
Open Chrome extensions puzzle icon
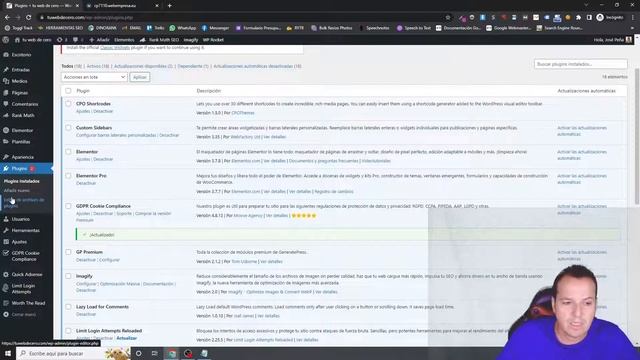click(578, 18)
